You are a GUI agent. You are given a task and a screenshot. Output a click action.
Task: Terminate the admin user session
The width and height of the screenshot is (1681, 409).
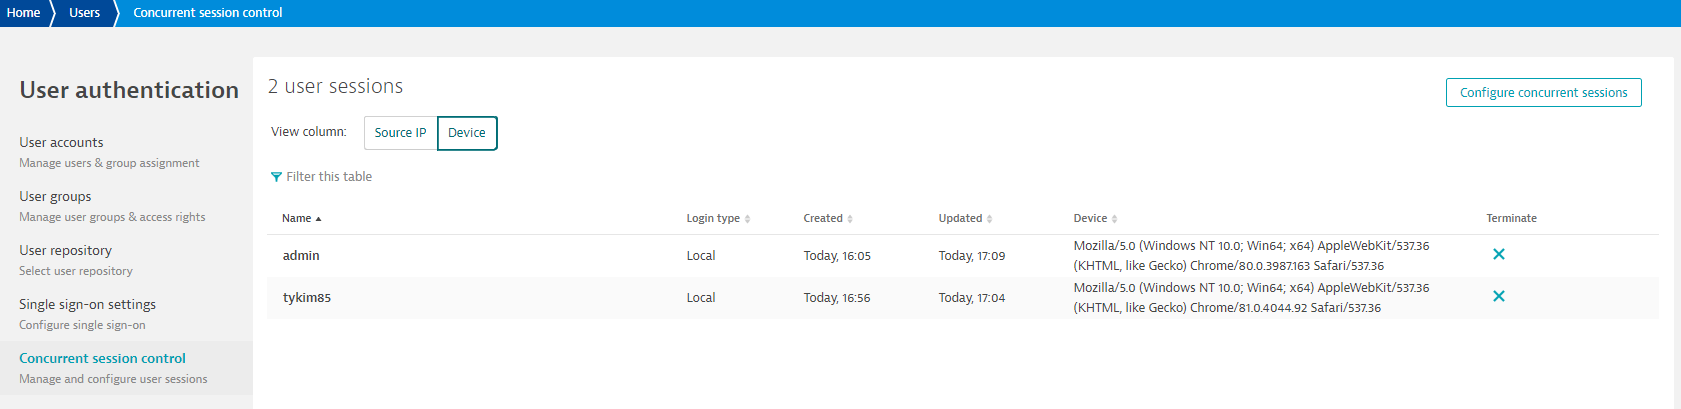1498,254
